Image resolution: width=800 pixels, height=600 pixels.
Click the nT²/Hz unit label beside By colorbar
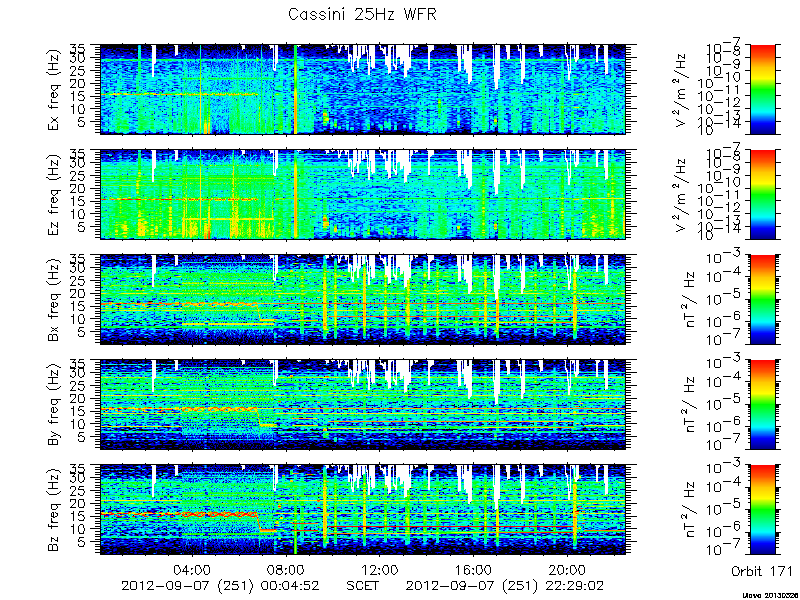[690, 405]
